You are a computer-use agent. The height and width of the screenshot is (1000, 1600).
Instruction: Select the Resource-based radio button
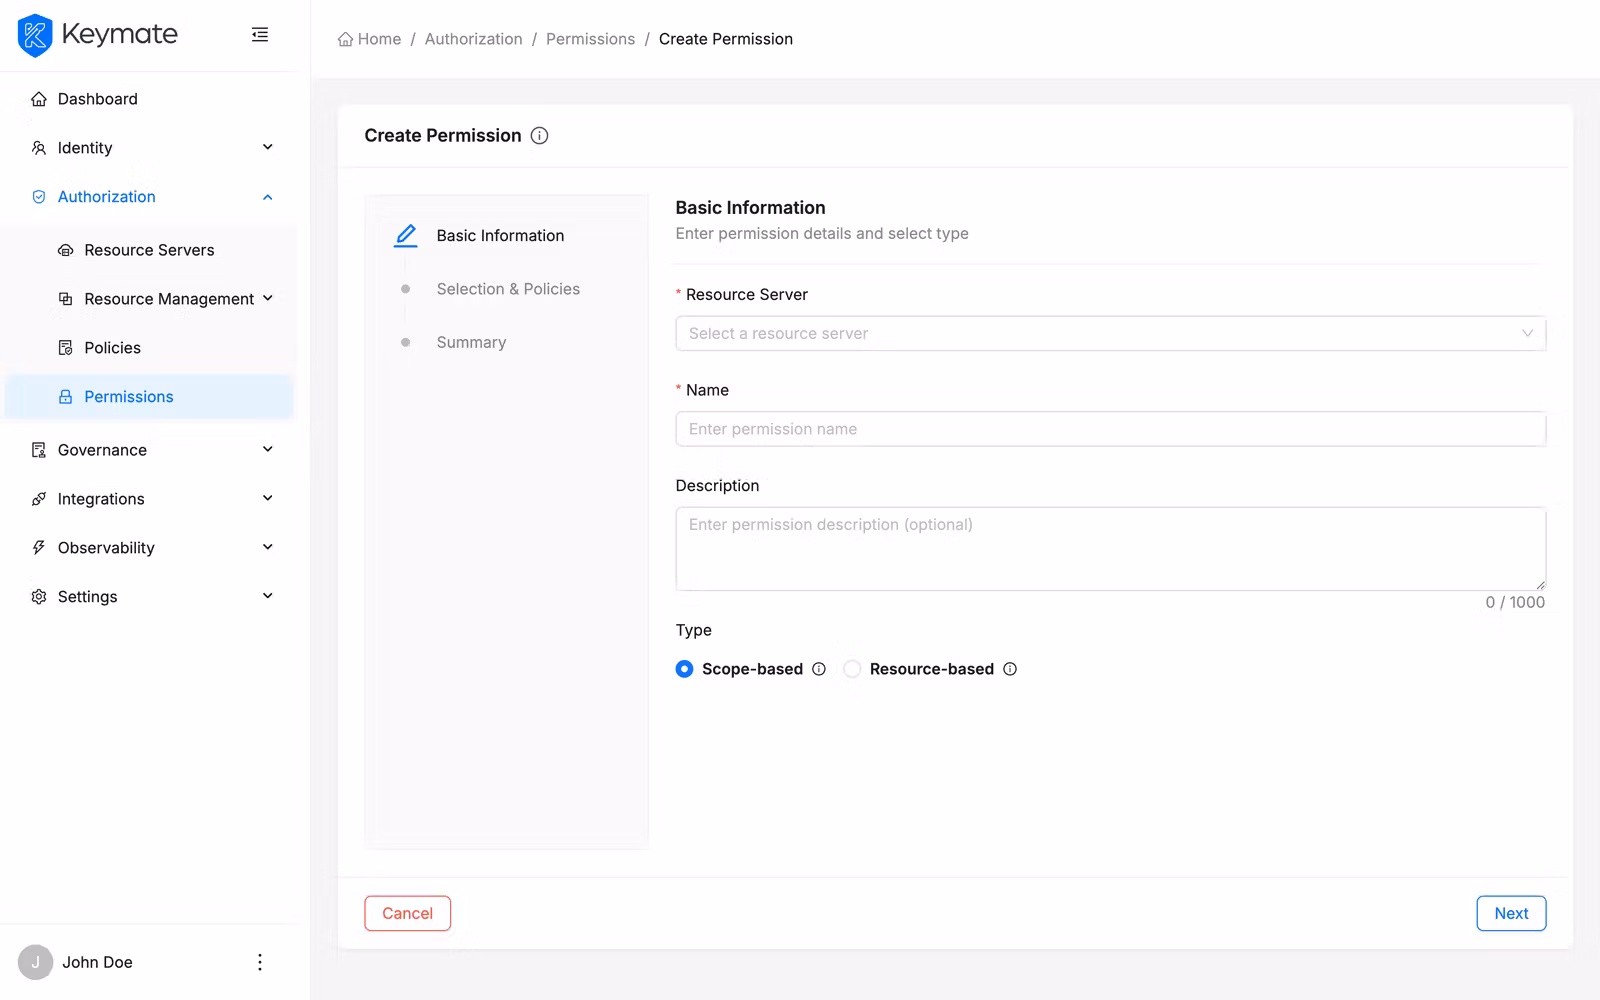[x=852, y=669]
